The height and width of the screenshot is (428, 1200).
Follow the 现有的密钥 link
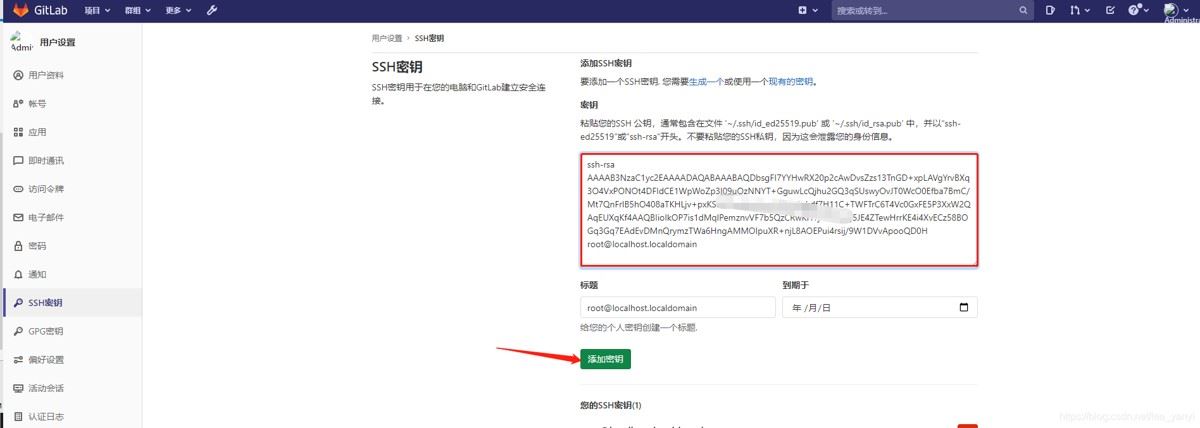coord(790,81)
